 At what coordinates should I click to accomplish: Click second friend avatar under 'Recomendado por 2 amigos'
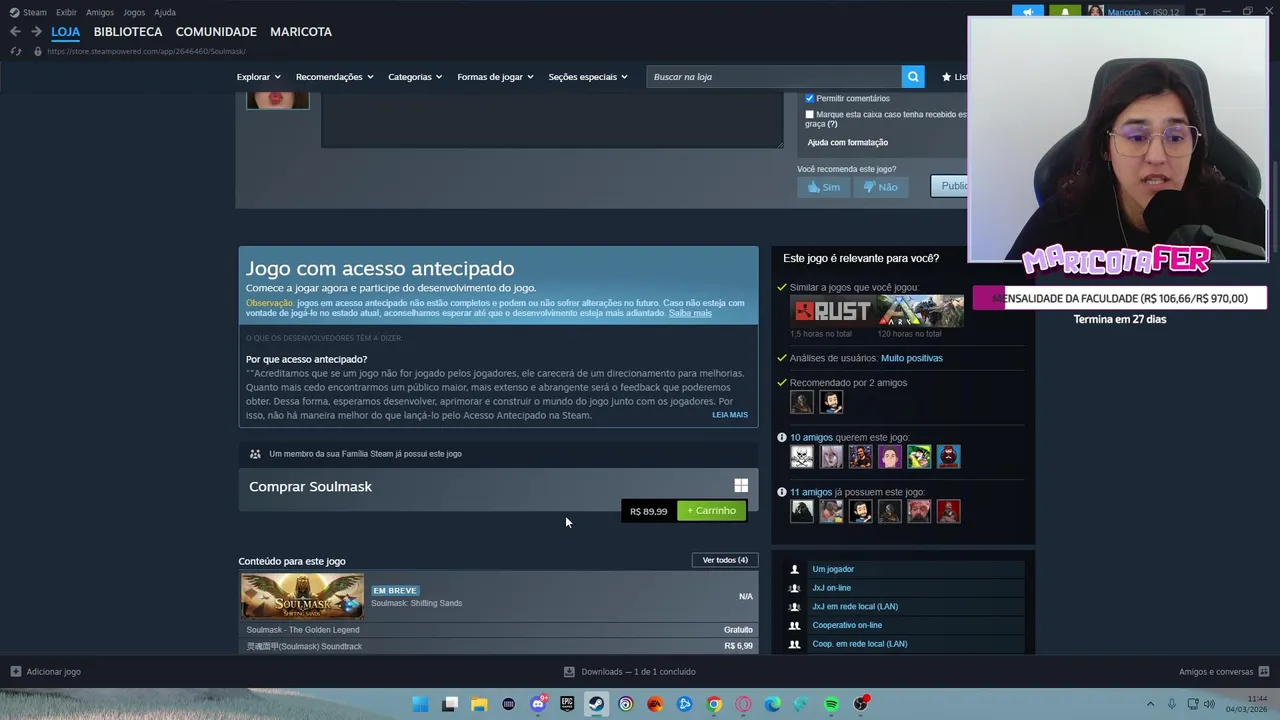[x=831, y=402]
